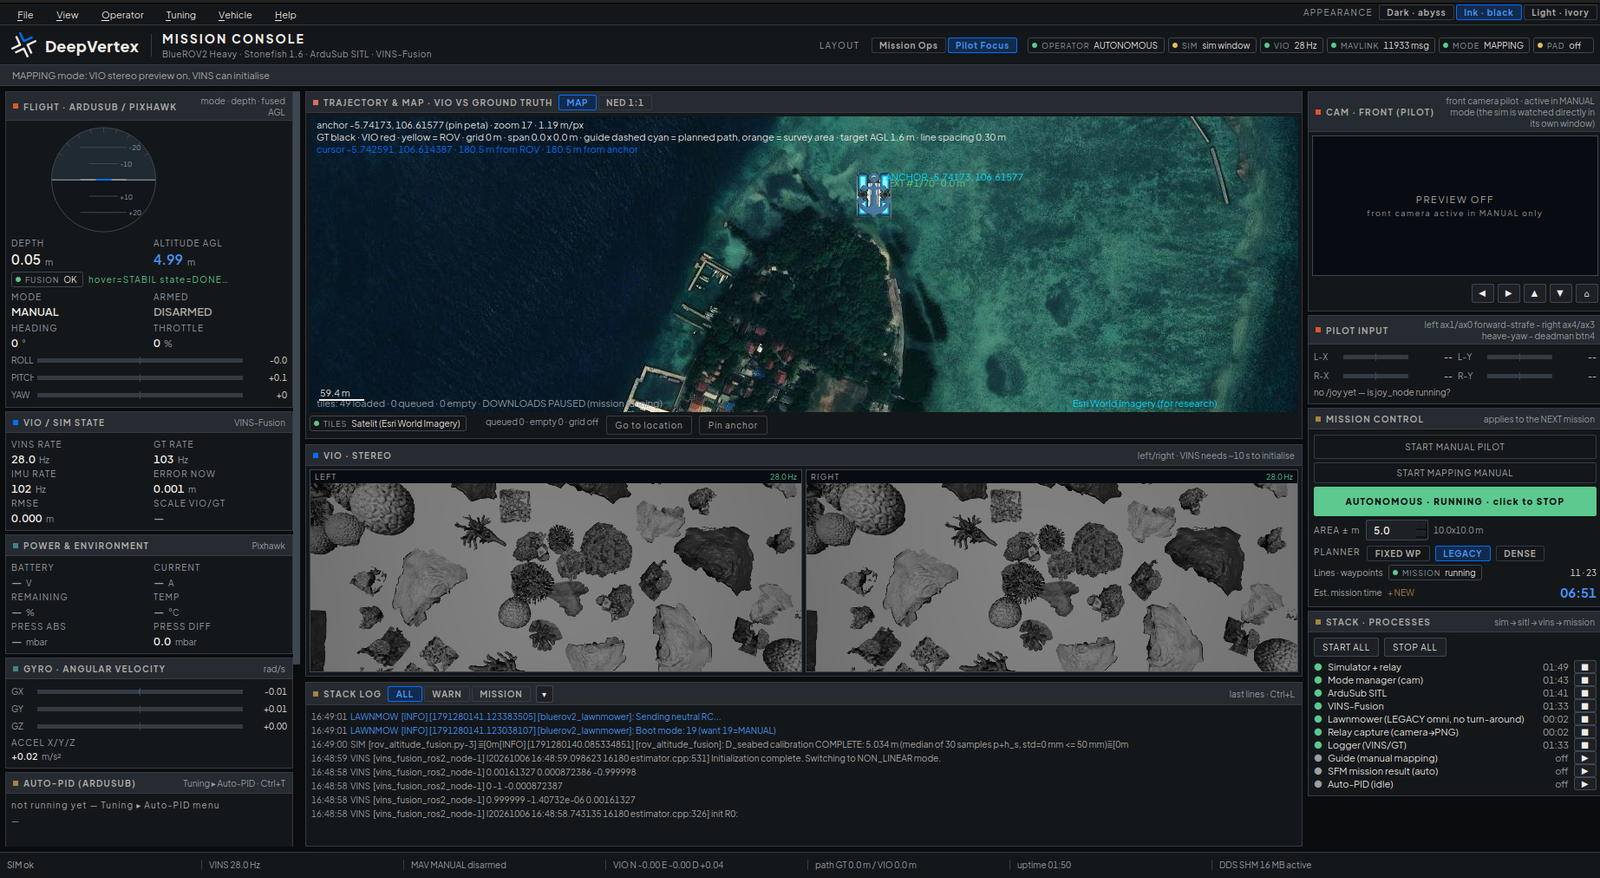Stop the ArduSub SITL process
The width and height of the screenshot is (1600, 878).
pos(1585,693)
